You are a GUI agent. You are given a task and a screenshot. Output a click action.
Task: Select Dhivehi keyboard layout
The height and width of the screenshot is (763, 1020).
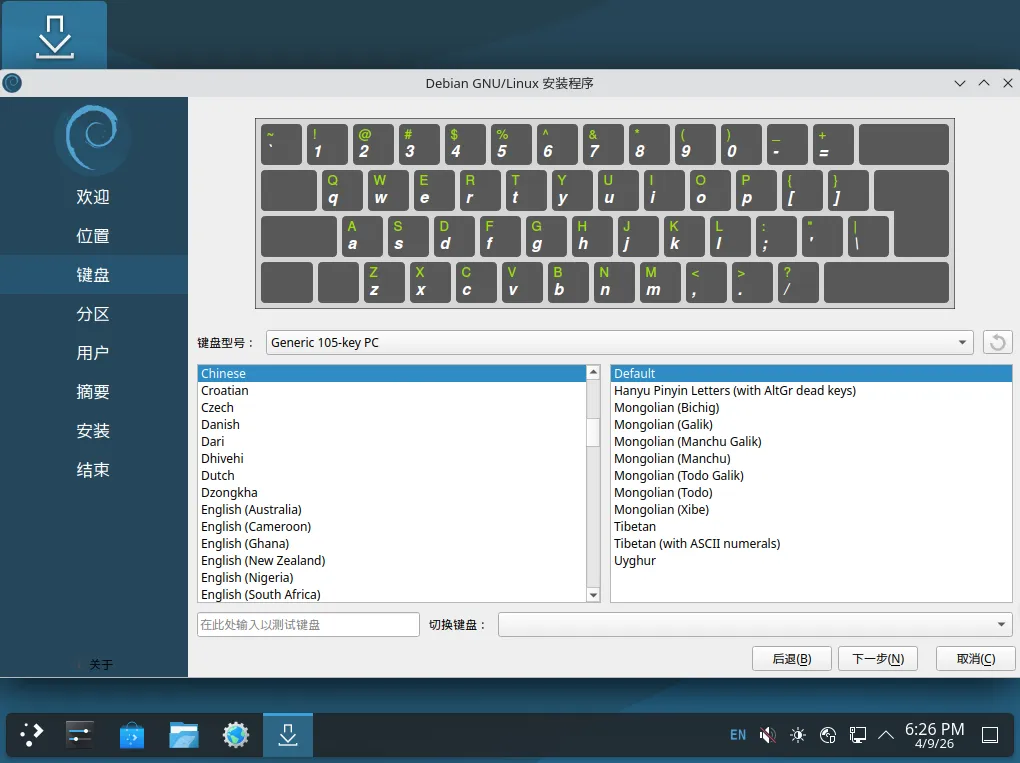coord(392,458)
